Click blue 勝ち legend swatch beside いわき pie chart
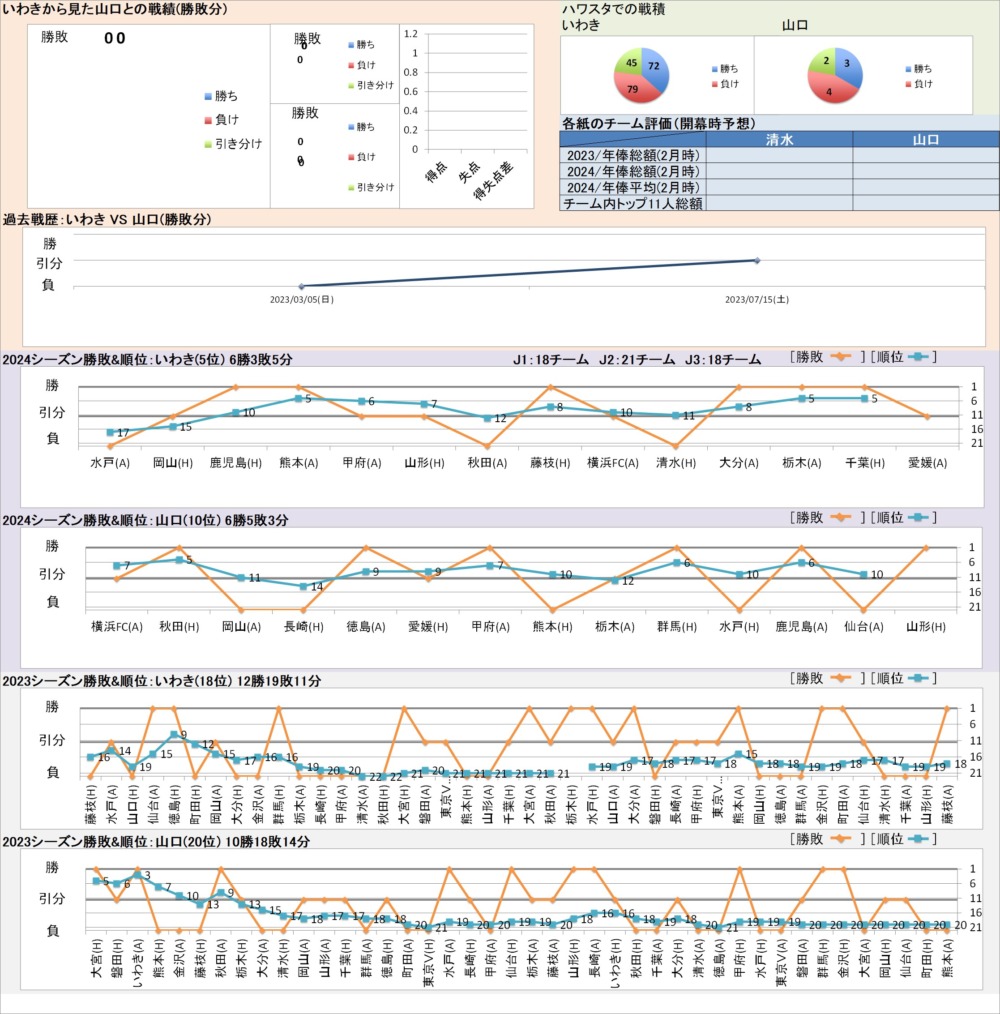1000x1014 pixels. (715, 69)
